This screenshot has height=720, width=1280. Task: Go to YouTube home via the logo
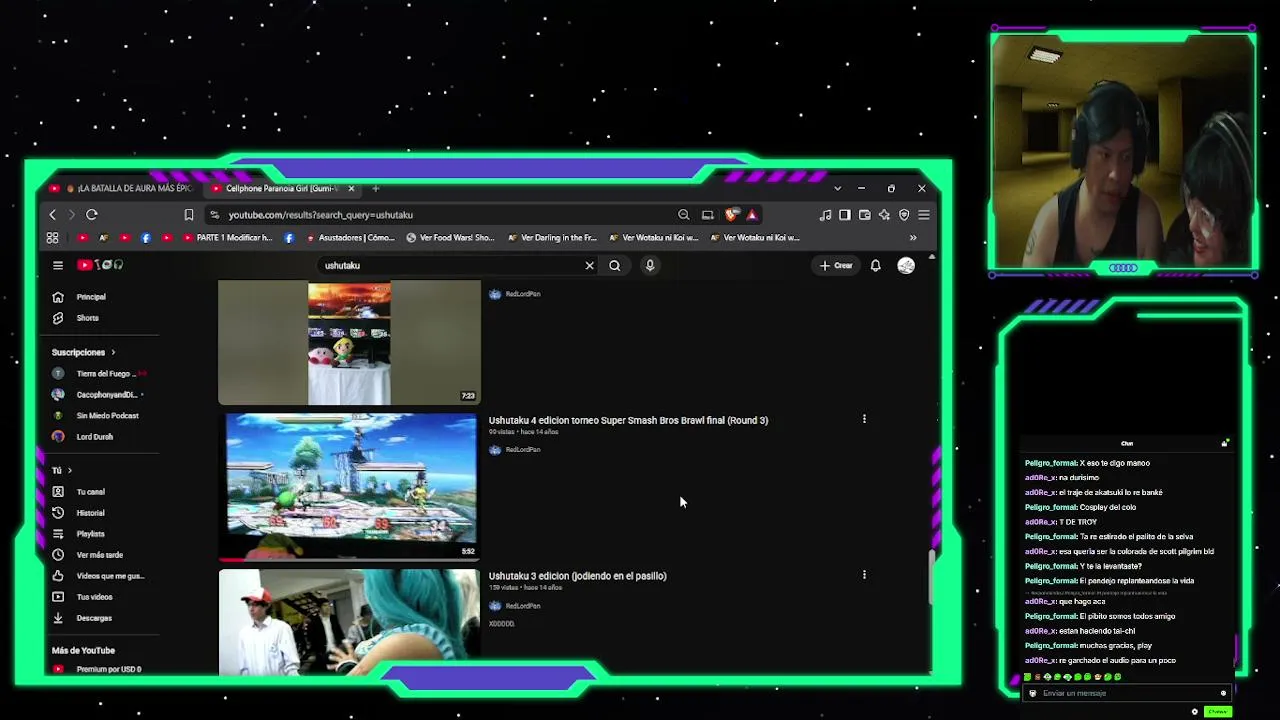click(x=100, y=265)
